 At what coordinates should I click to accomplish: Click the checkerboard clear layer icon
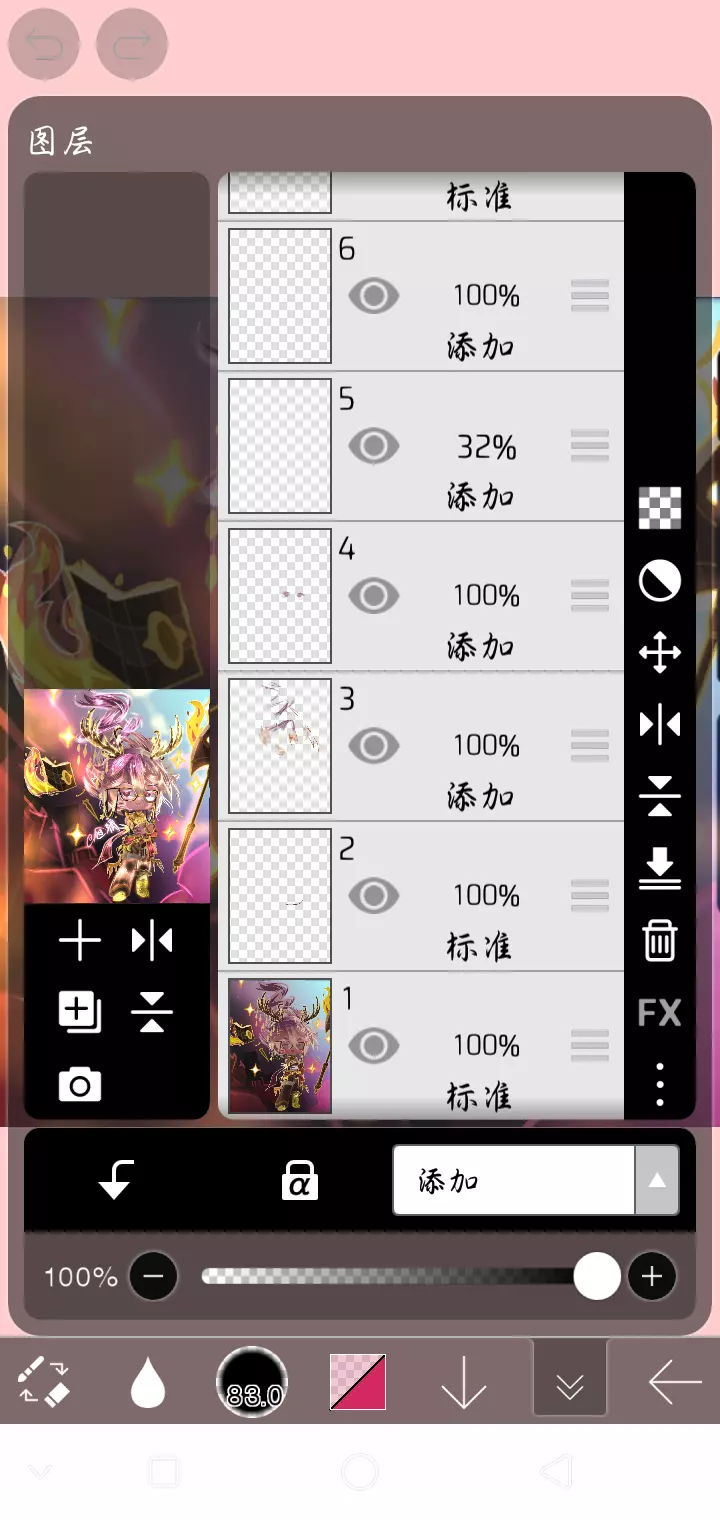660,508
